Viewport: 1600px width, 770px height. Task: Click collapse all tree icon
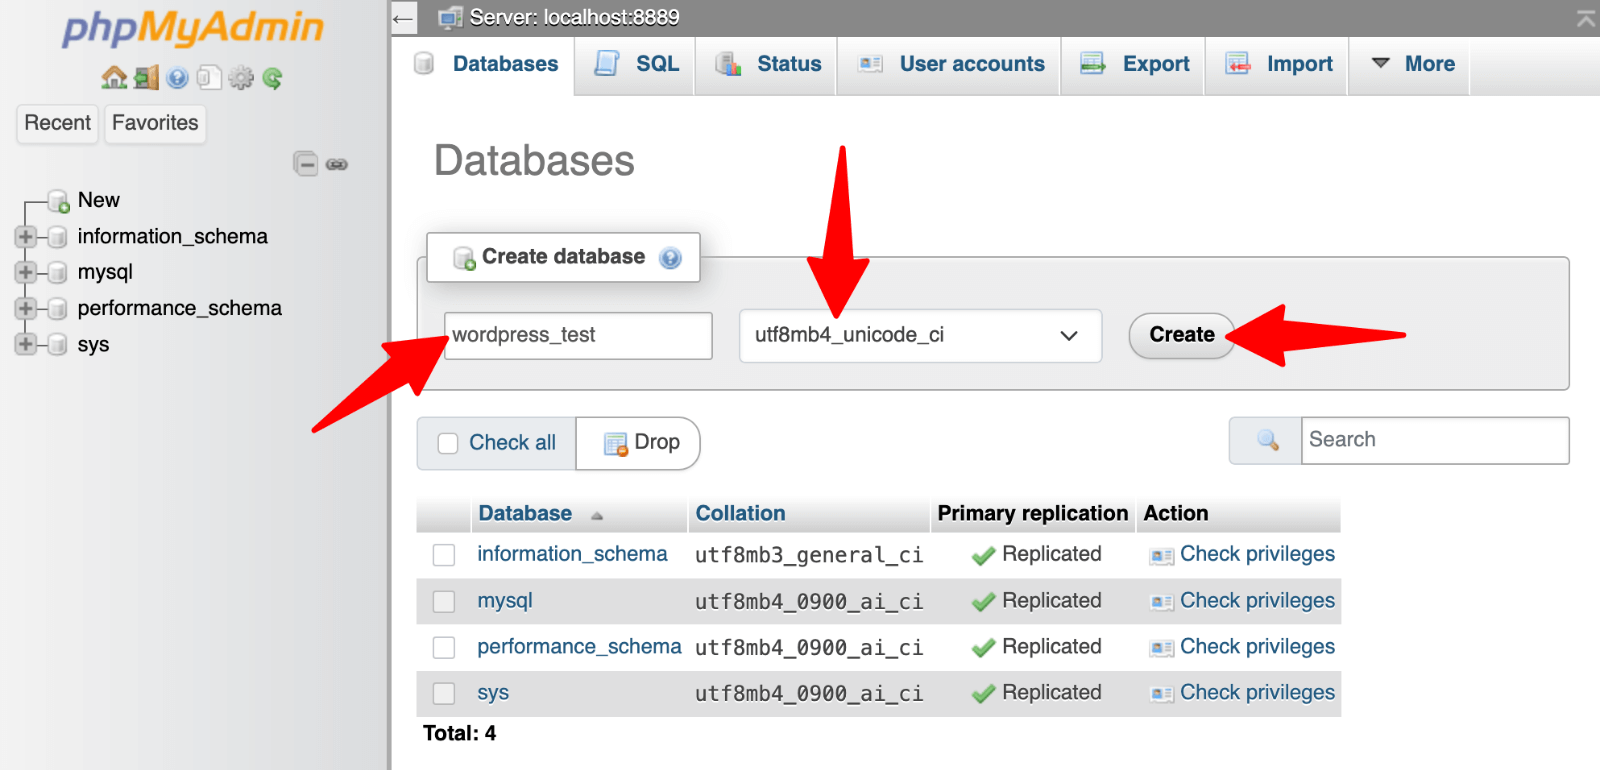click(306, 164)
